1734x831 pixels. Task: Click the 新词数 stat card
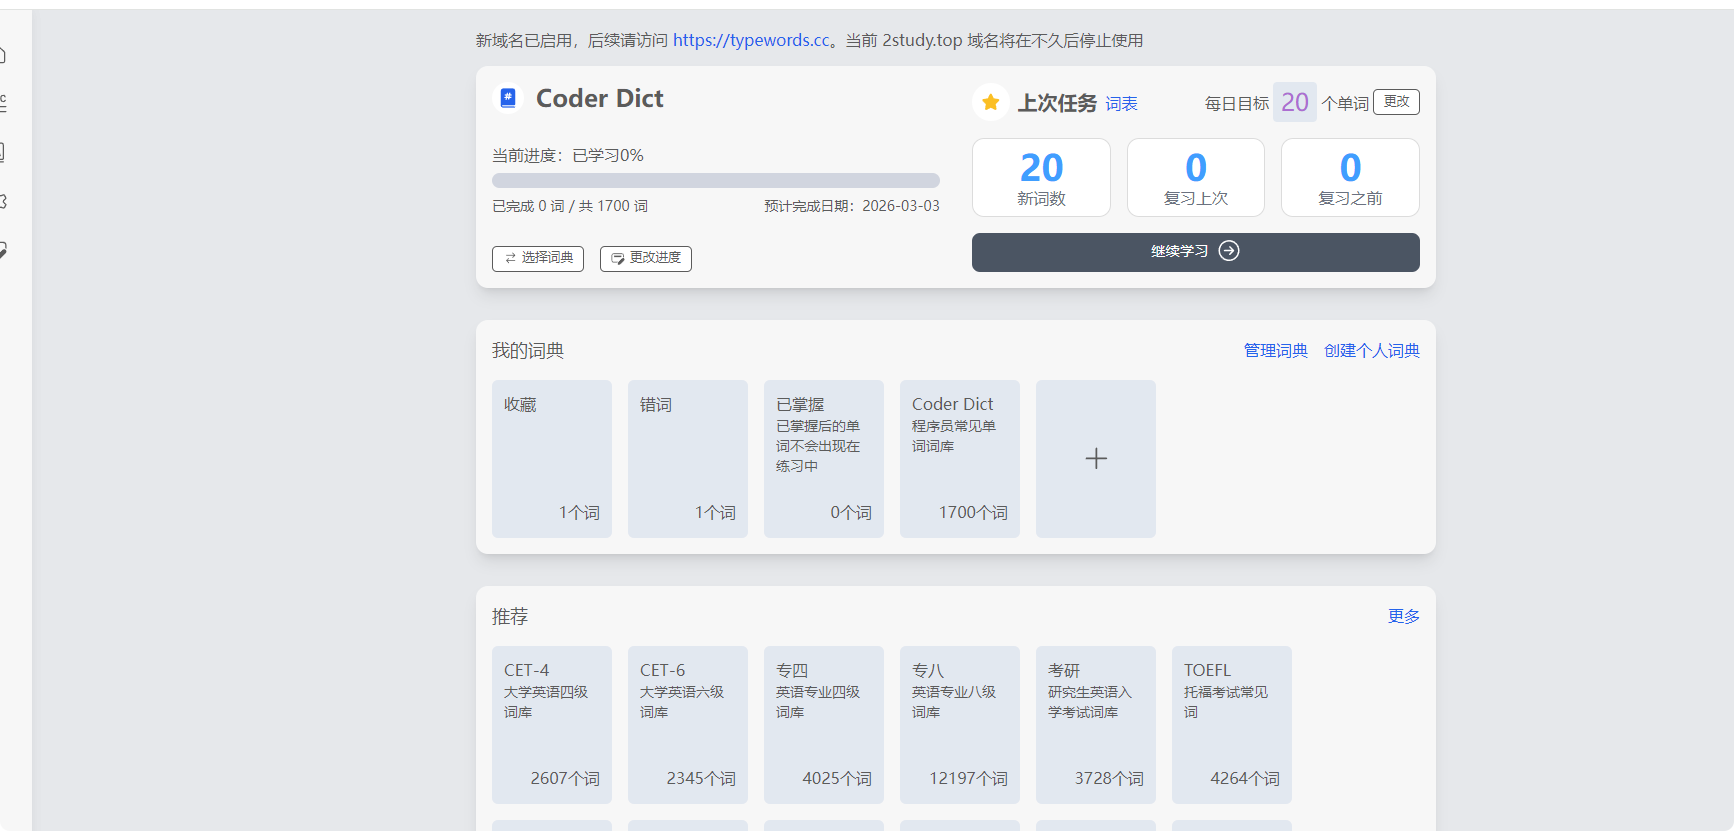[x=1041, y=177]
